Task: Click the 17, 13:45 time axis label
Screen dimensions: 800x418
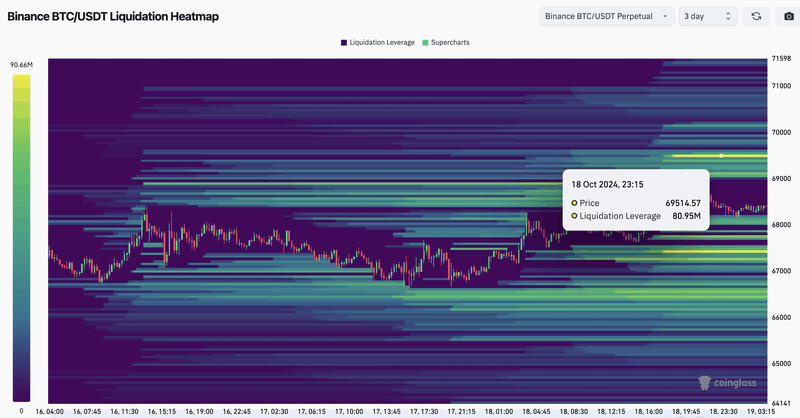Action: tap(387, 411)
